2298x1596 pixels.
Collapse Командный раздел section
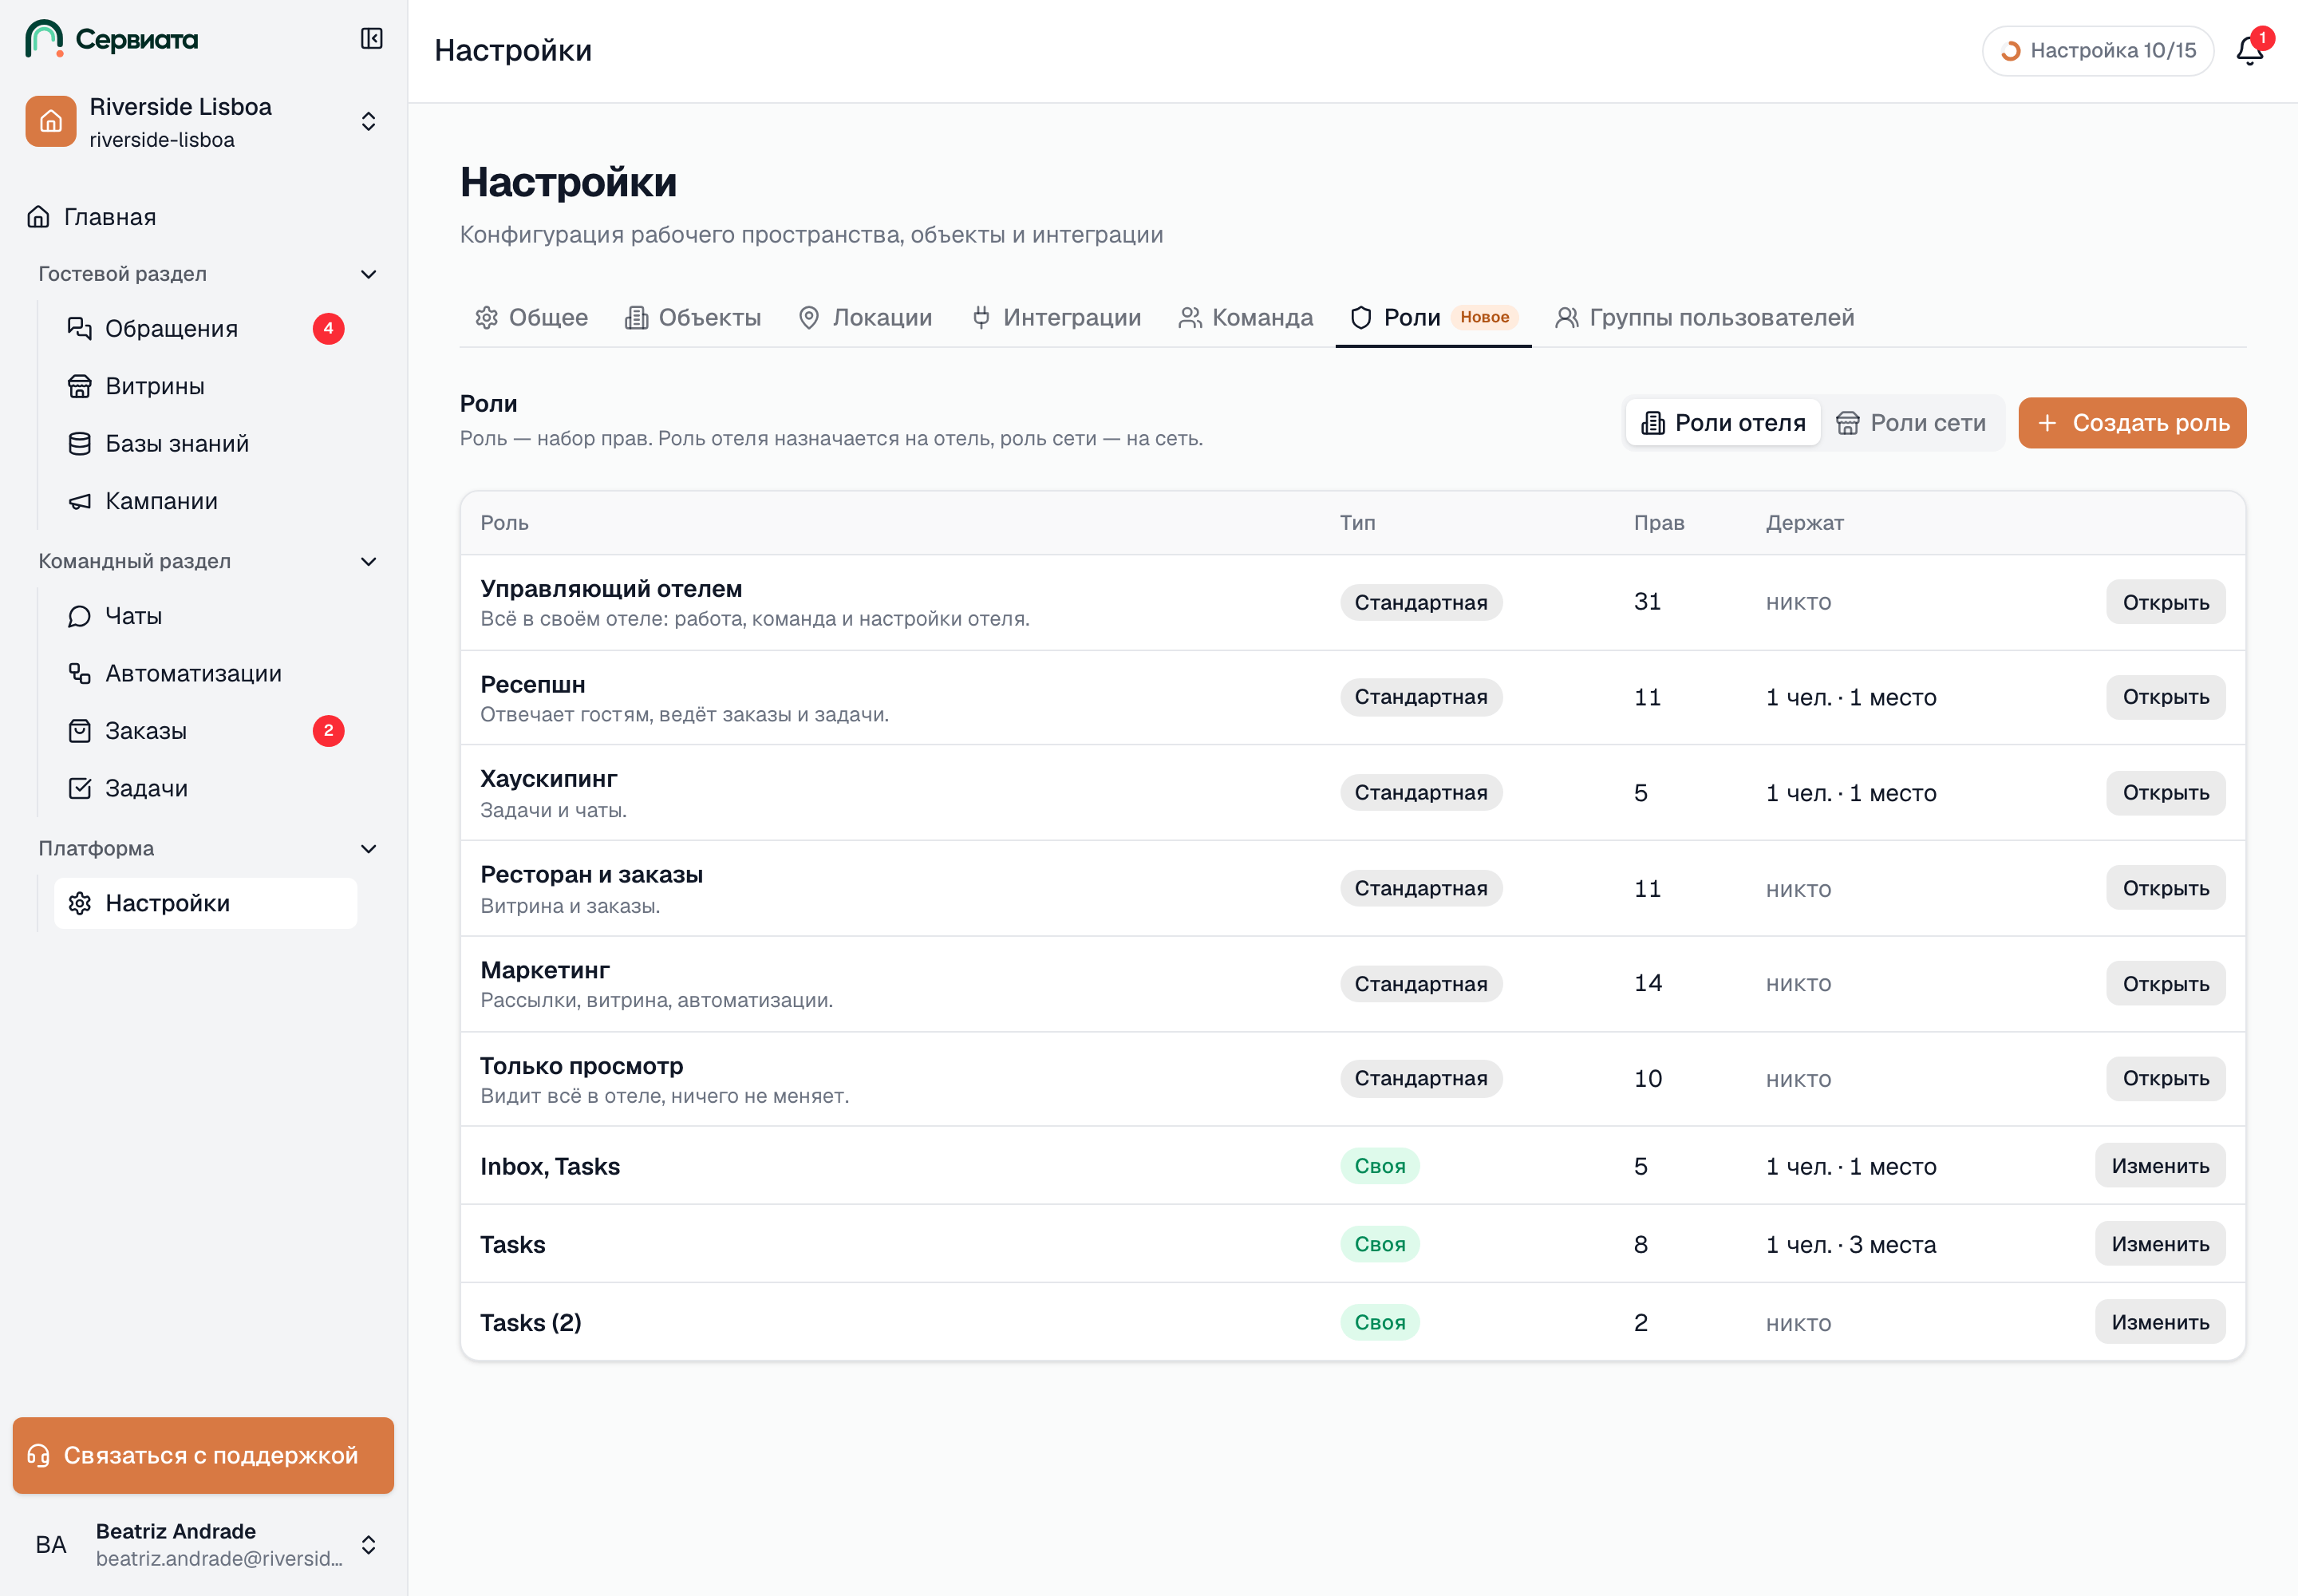pos(368,561)
